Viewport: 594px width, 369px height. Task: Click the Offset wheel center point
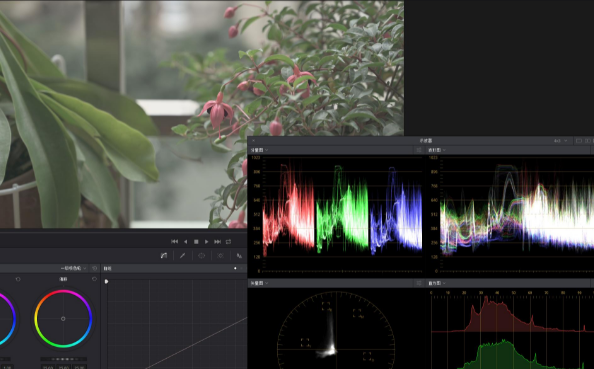pos(63,319)
